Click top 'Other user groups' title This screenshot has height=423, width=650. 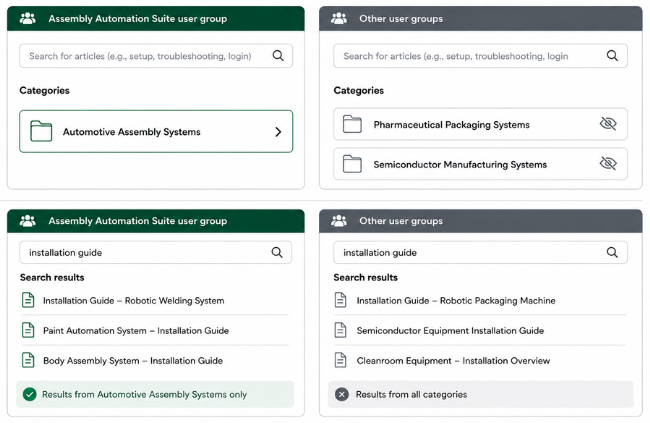pyautogui.click(x=401, y=19)
